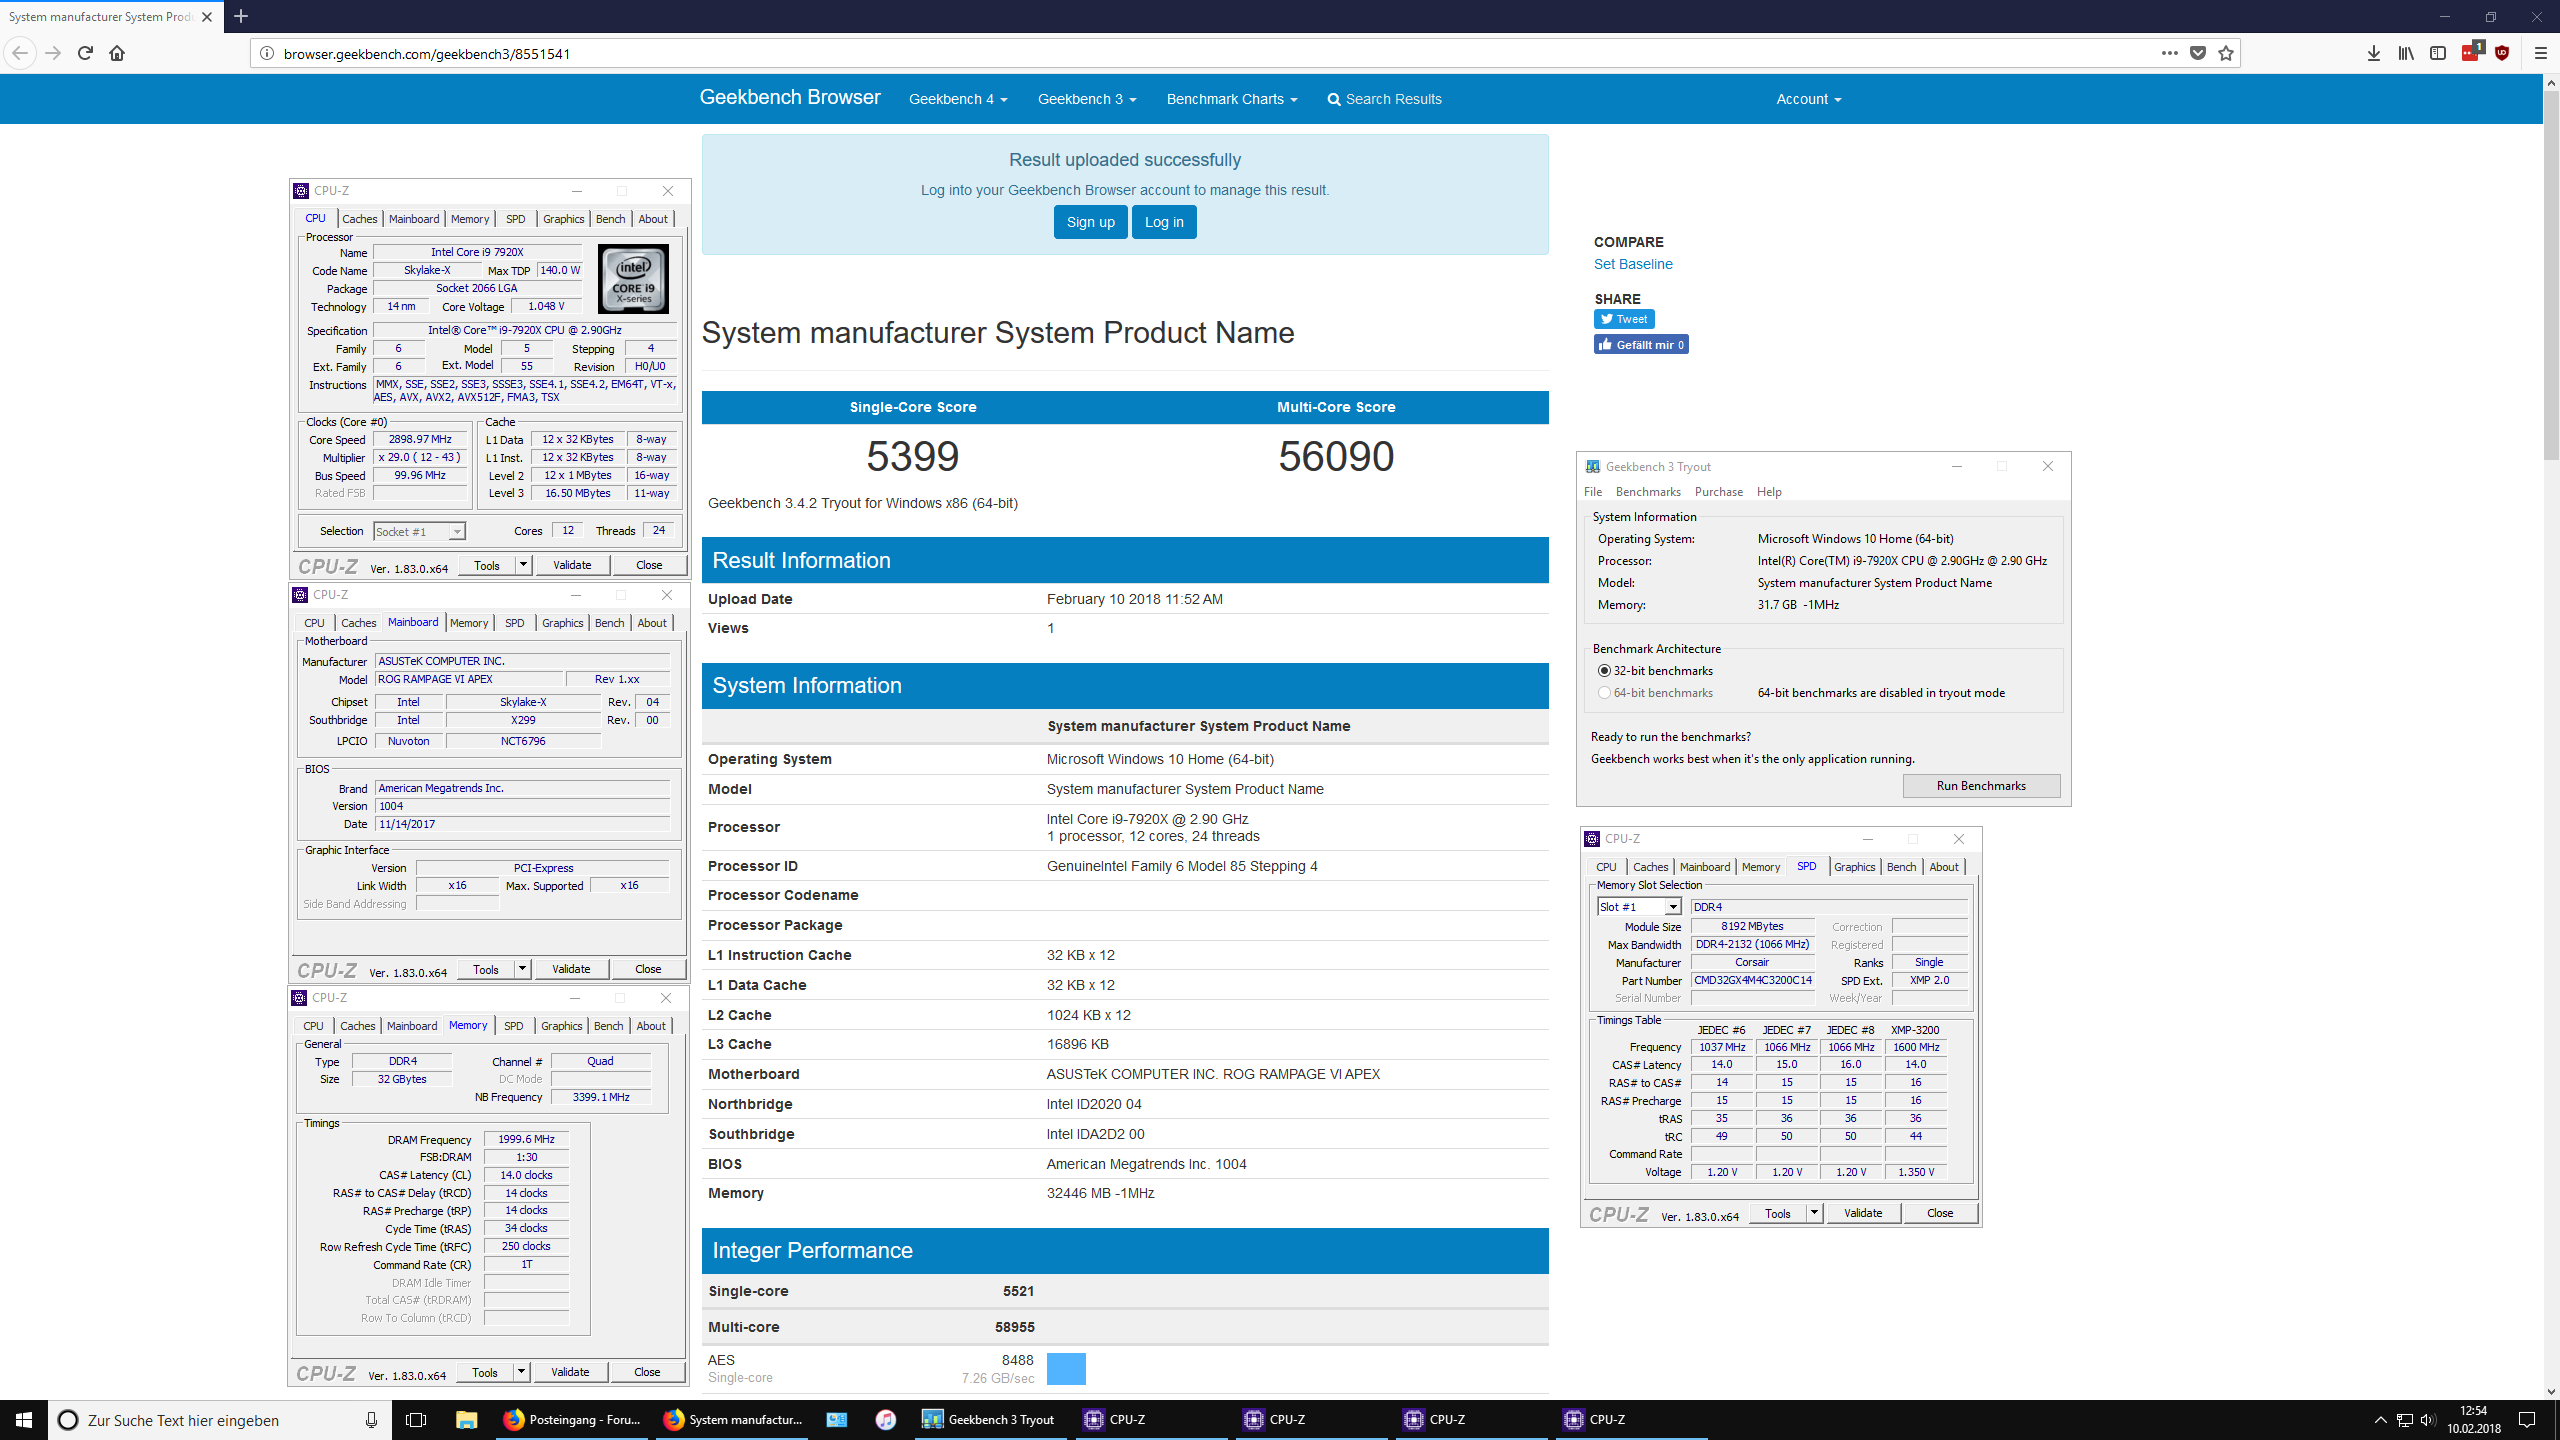Open Windows app with window icon on taskbar
This screenshot has width=2560, height=1440.
[837, 1420]
